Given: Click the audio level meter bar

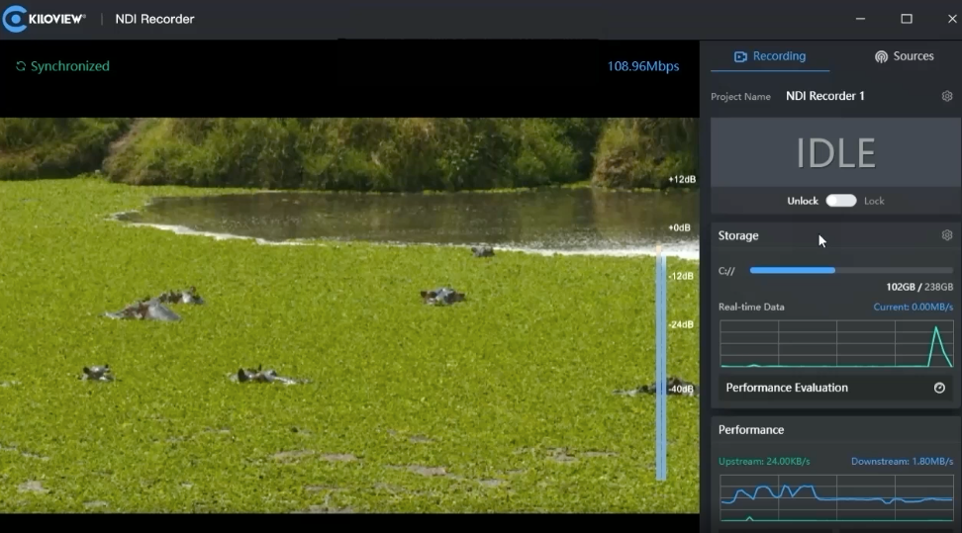Looking at the screenshot, I should 661,362.
